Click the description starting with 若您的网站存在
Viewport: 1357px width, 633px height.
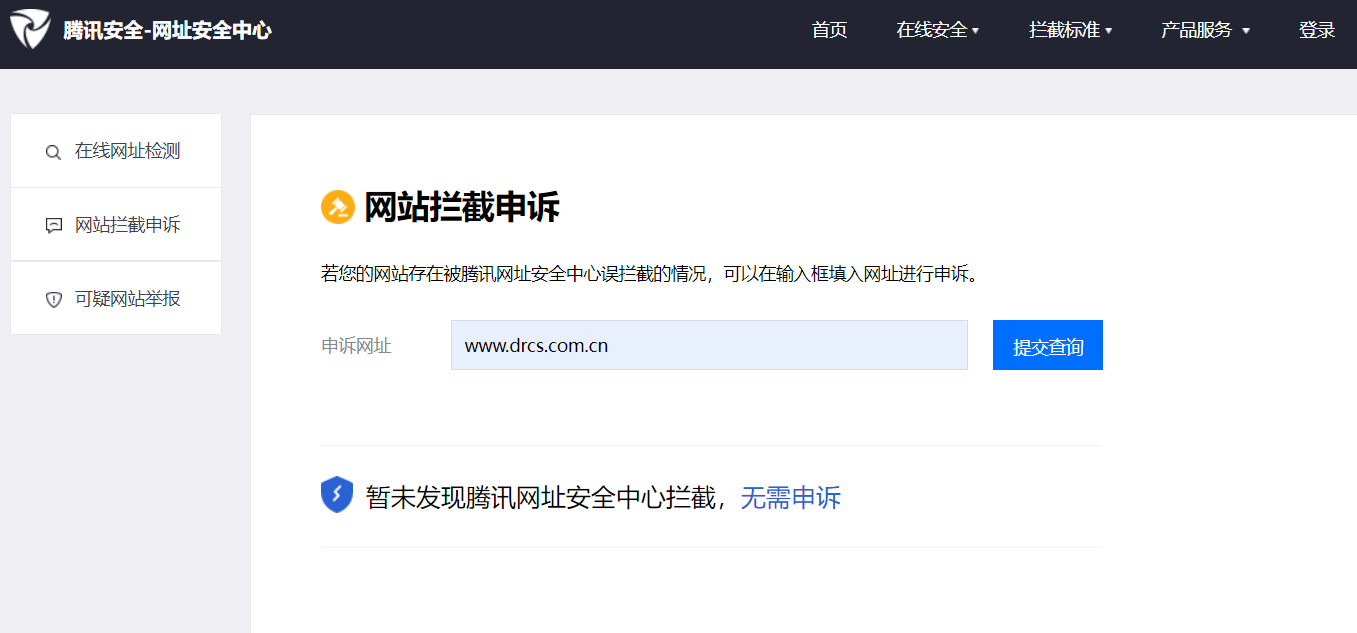[649, 273]
